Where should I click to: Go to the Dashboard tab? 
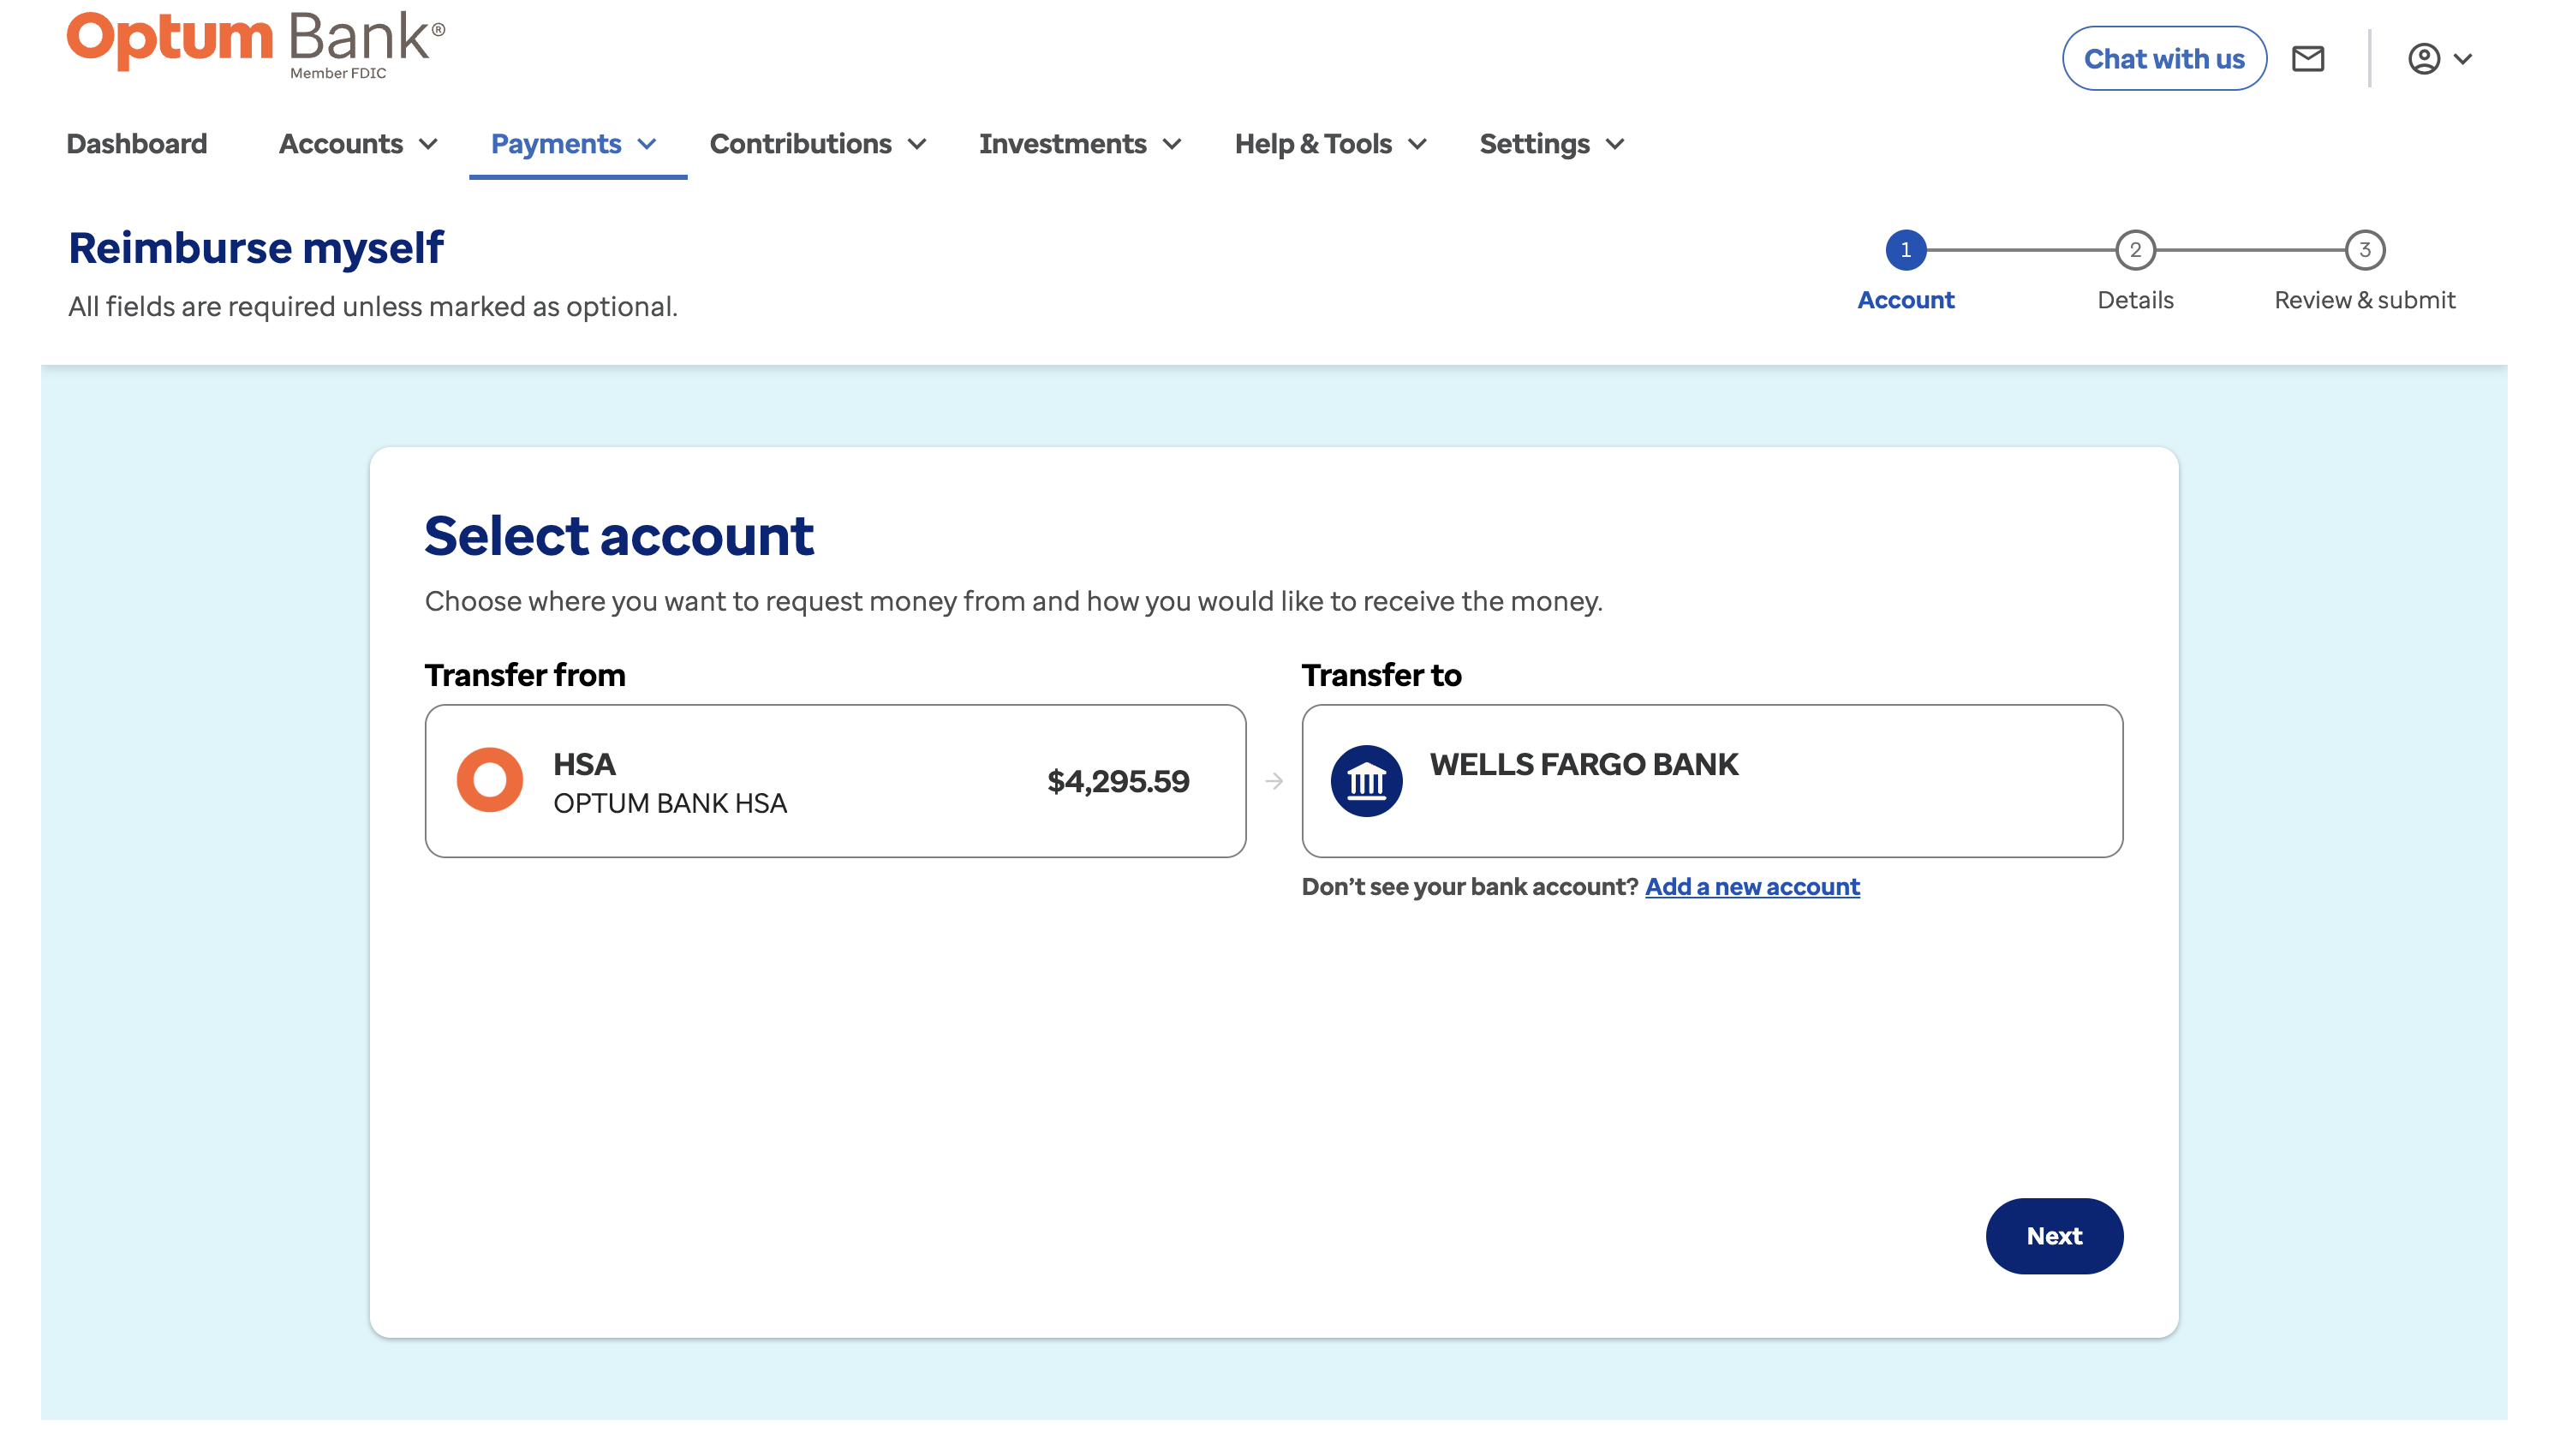pyautogui.click(x=137, y=144)
